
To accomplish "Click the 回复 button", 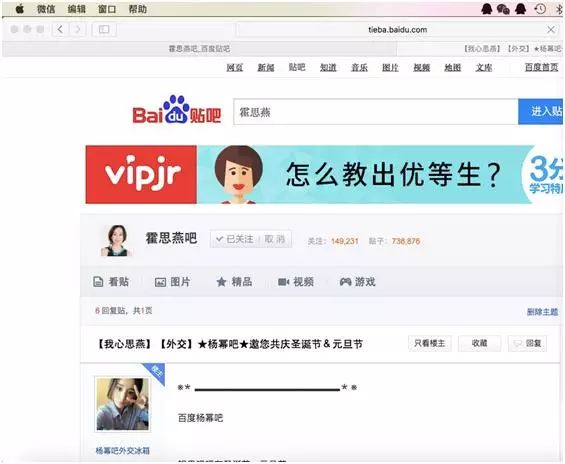I will point(528,343).
